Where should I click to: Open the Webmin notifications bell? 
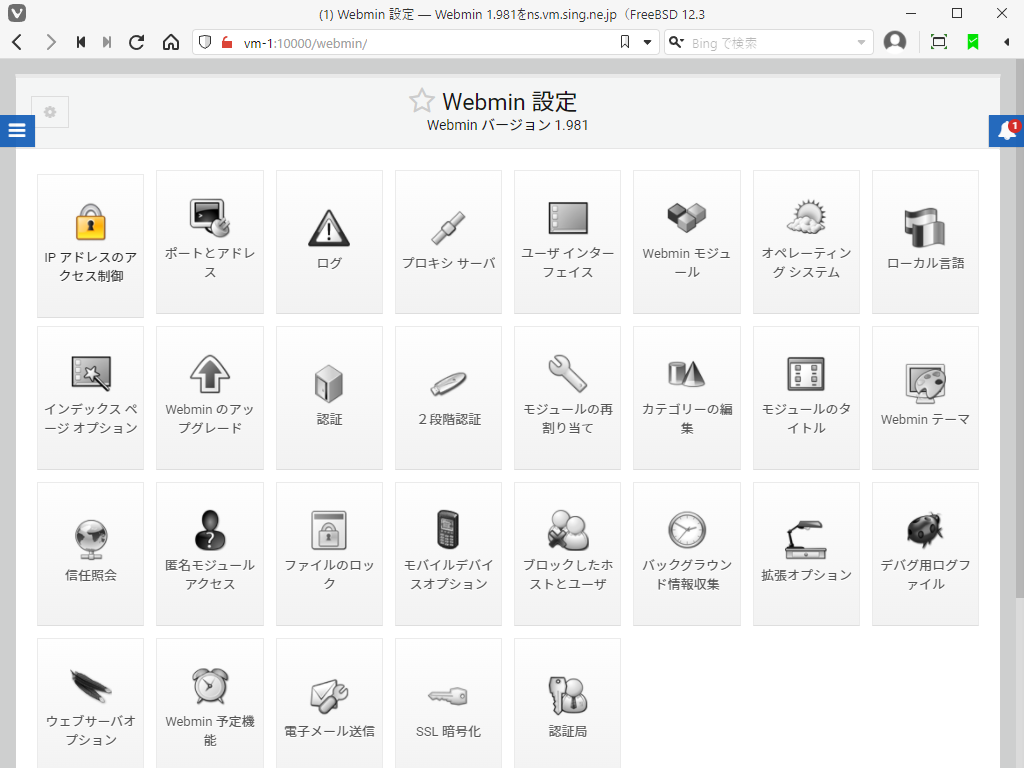[1006, 131]
